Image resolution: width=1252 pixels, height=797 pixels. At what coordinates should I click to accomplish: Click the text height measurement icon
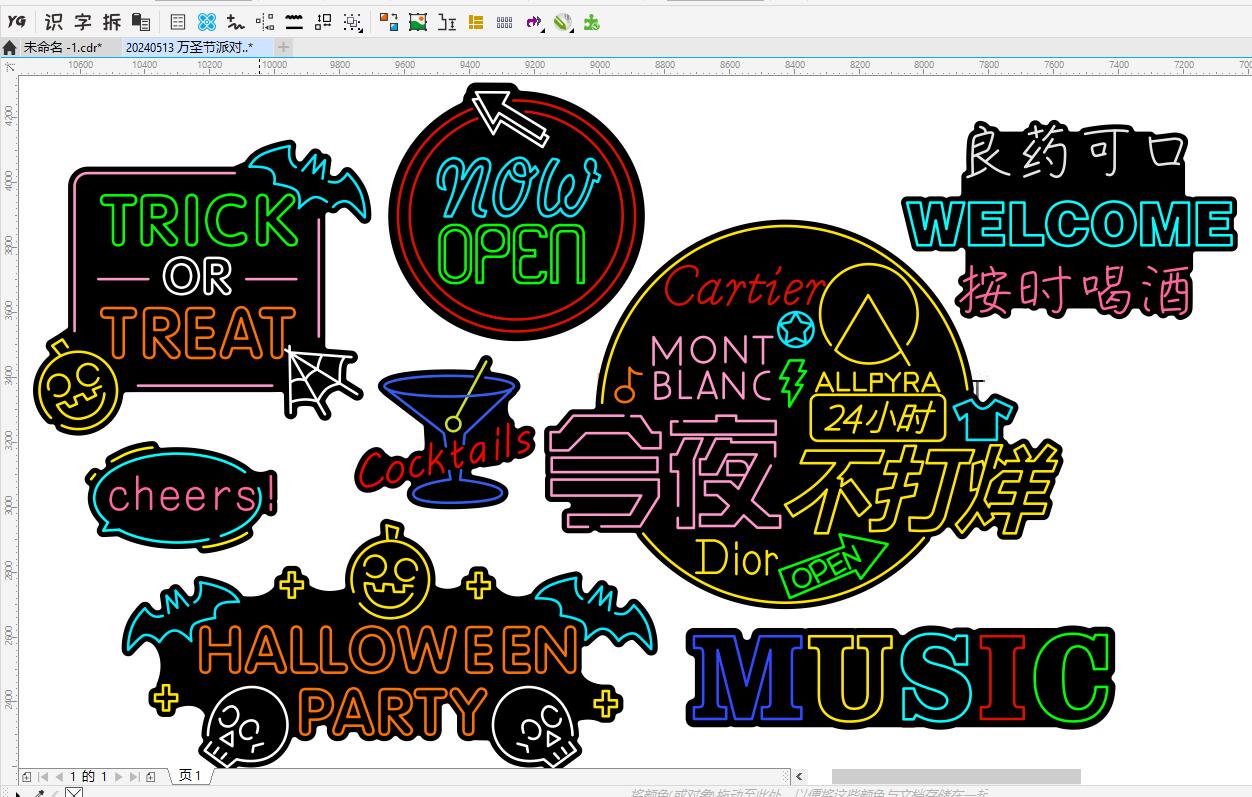[447, 21]
